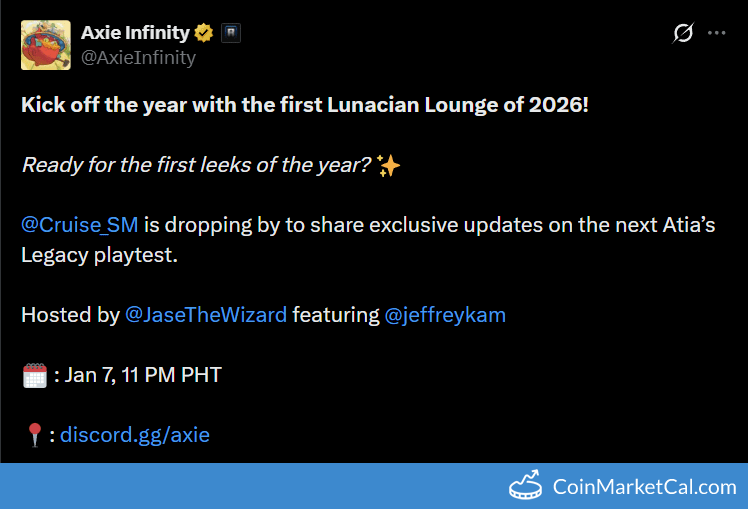Click the gold verified checkmark badge

click(x=204, y=33)
